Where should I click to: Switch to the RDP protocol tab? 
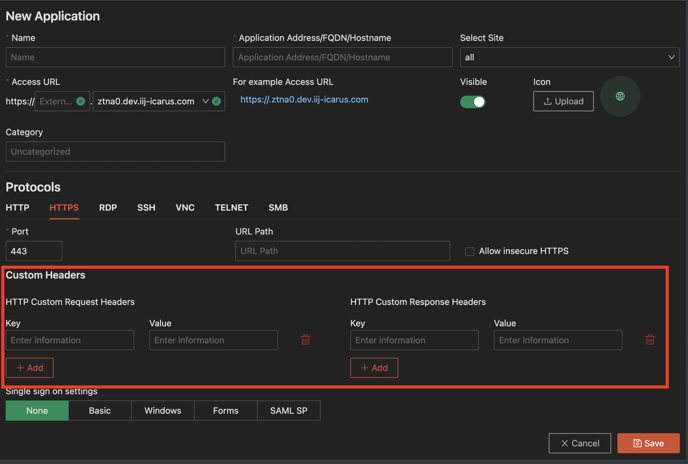108,208
